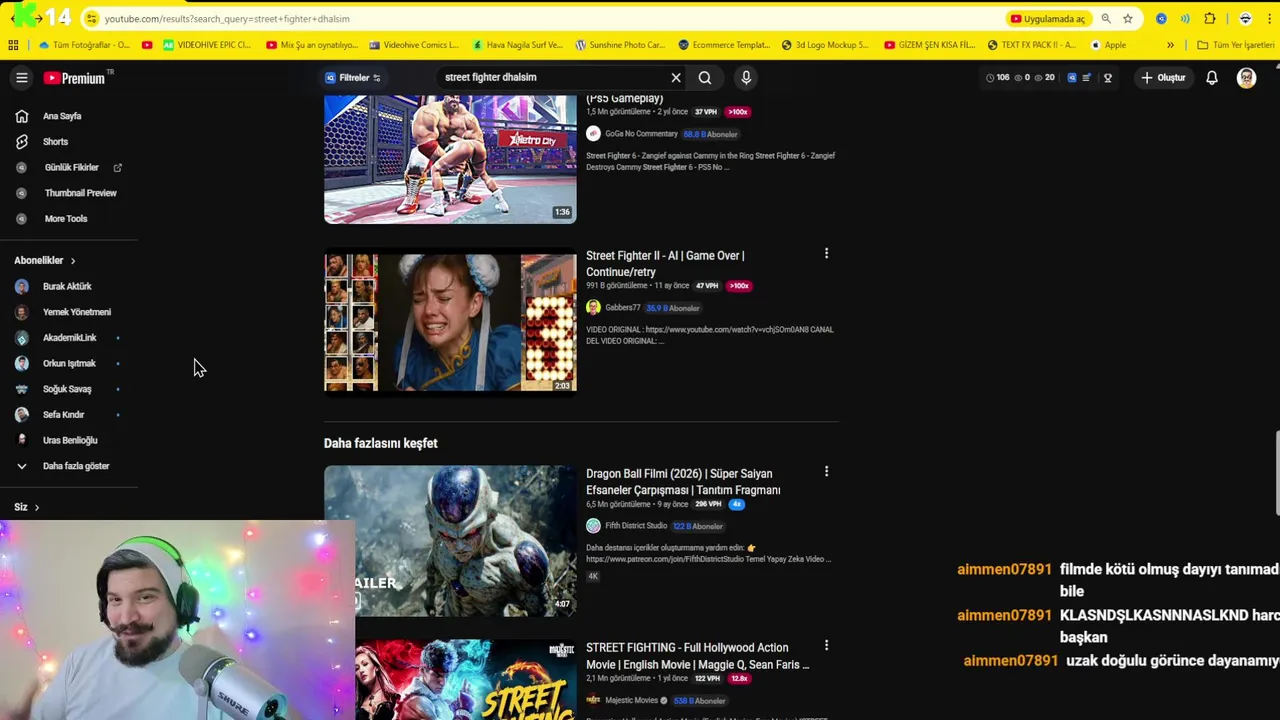Open more options for Street Fighter II AI video
This screenshot has width=1280, height=720.
coord(826,254)
